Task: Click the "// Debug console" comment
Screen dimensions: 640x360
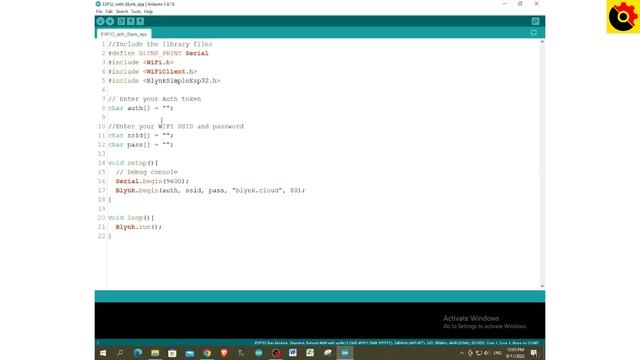Action: click(x=147, y=172)
